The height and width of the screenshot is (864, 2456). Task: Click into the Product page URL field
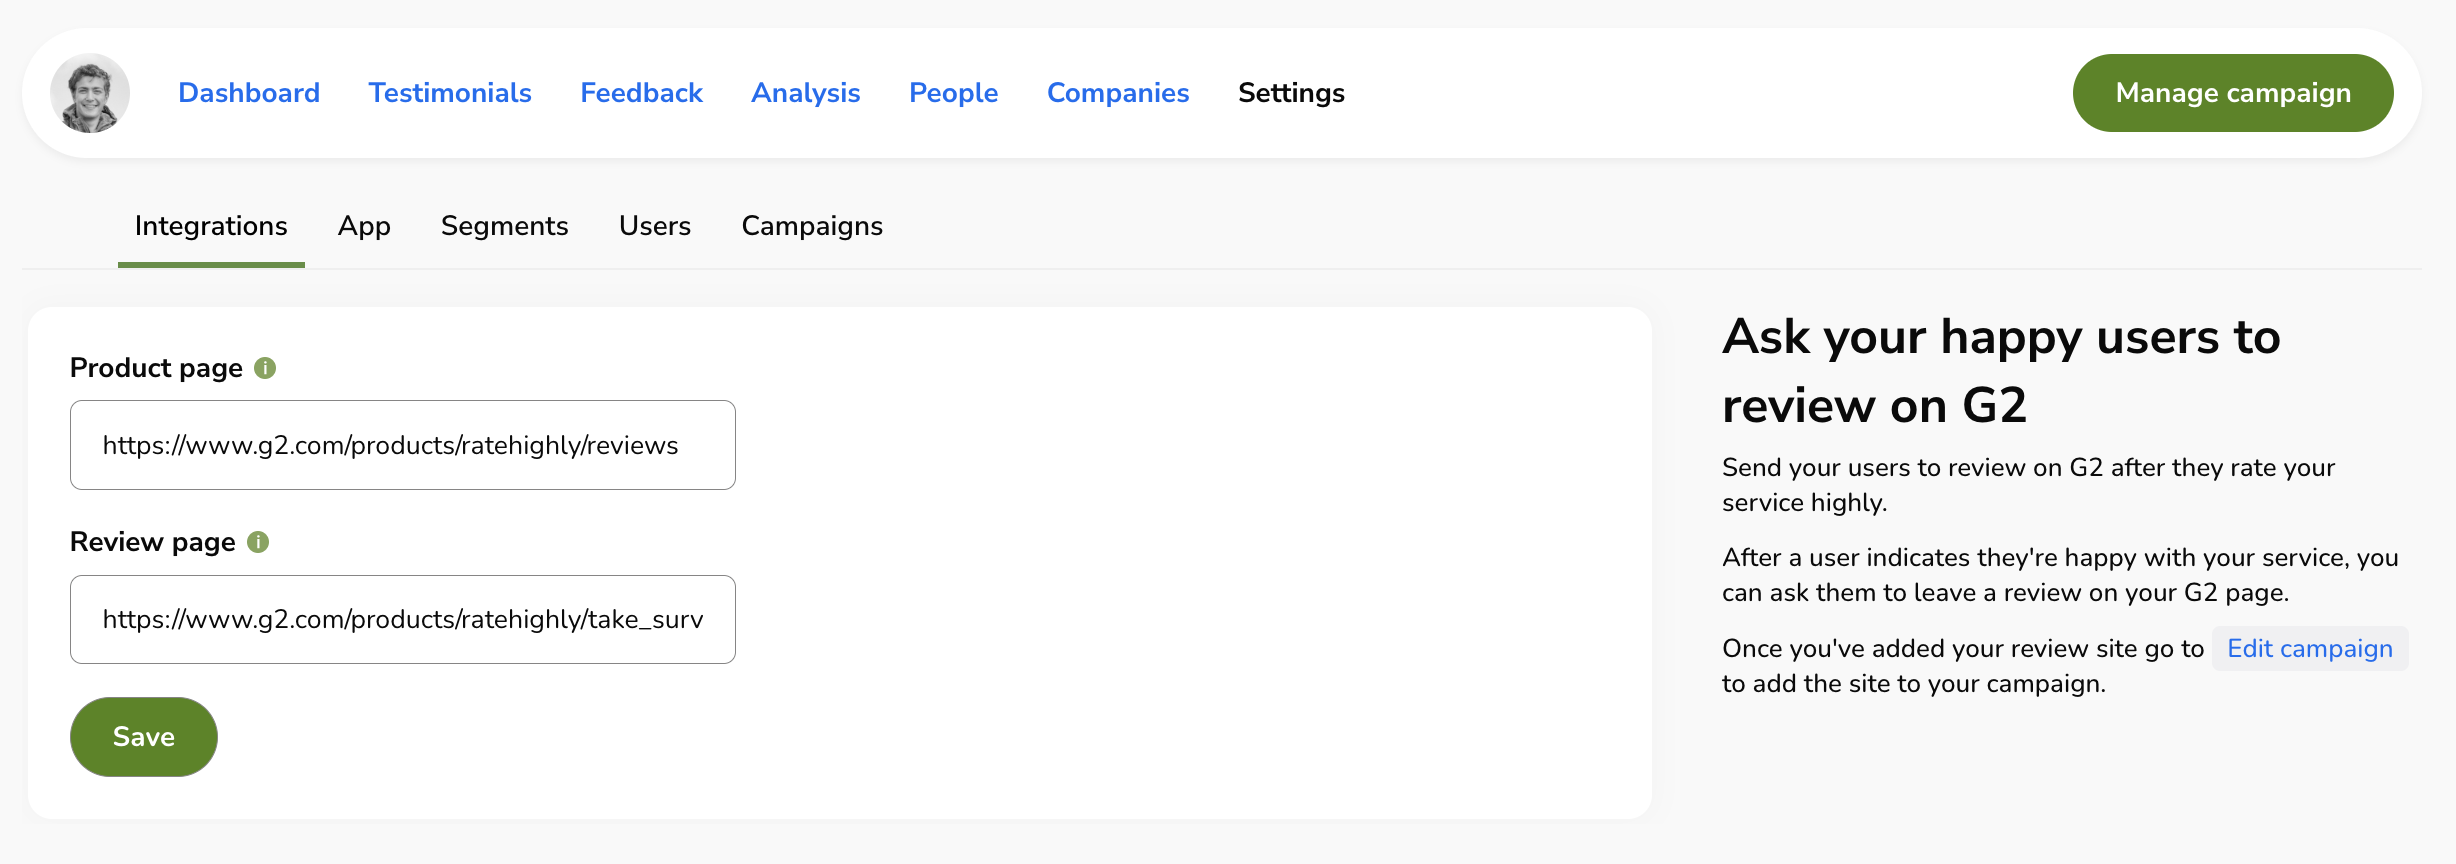[x=402, y=445]
